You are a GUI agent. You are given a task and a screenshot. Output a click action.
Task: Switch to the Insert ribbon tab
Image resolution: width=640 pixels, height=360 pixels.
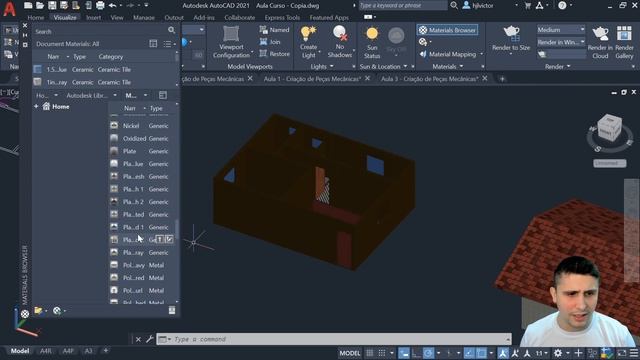pos(93,18)
